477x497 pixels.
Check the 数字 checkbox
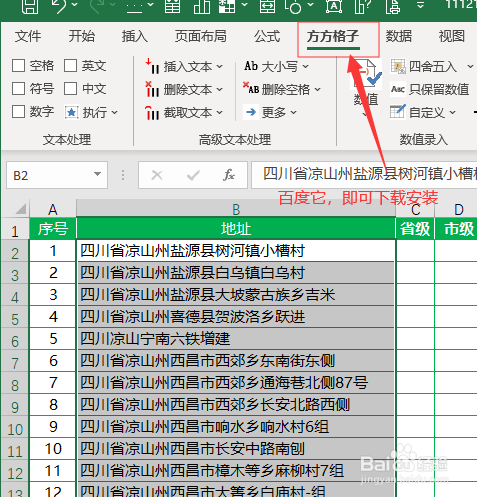(18, 112)
